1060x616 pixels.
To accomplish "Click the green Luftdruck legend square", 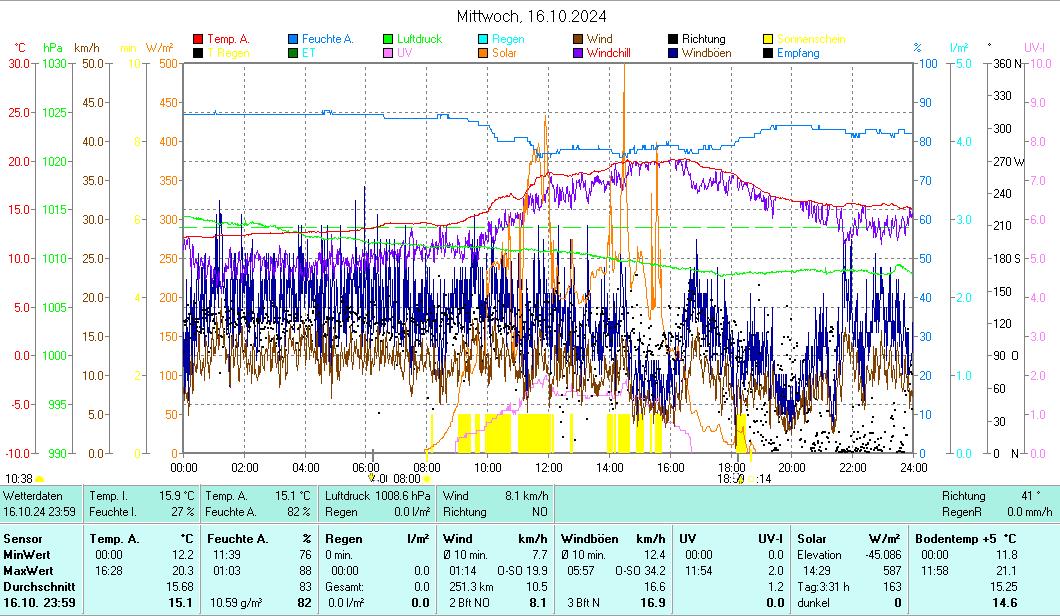I will coord(388,39).
